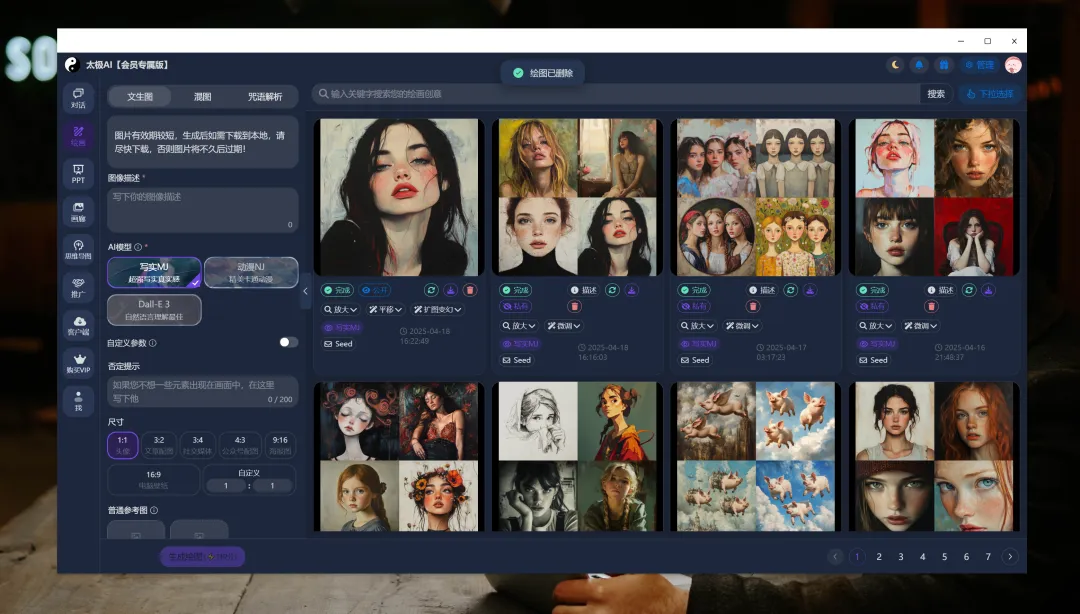Switch to the 文生图 tab
Screen dimensions: 1080x614
click(x=140, y=96)
